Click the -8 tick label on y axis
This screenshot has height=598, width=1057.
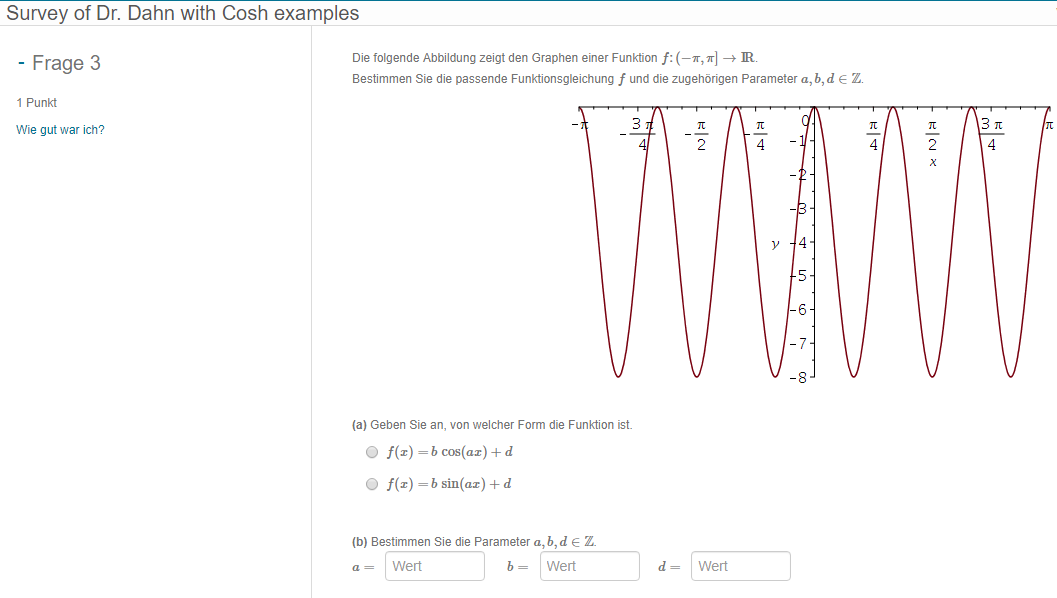click(797, 378)
